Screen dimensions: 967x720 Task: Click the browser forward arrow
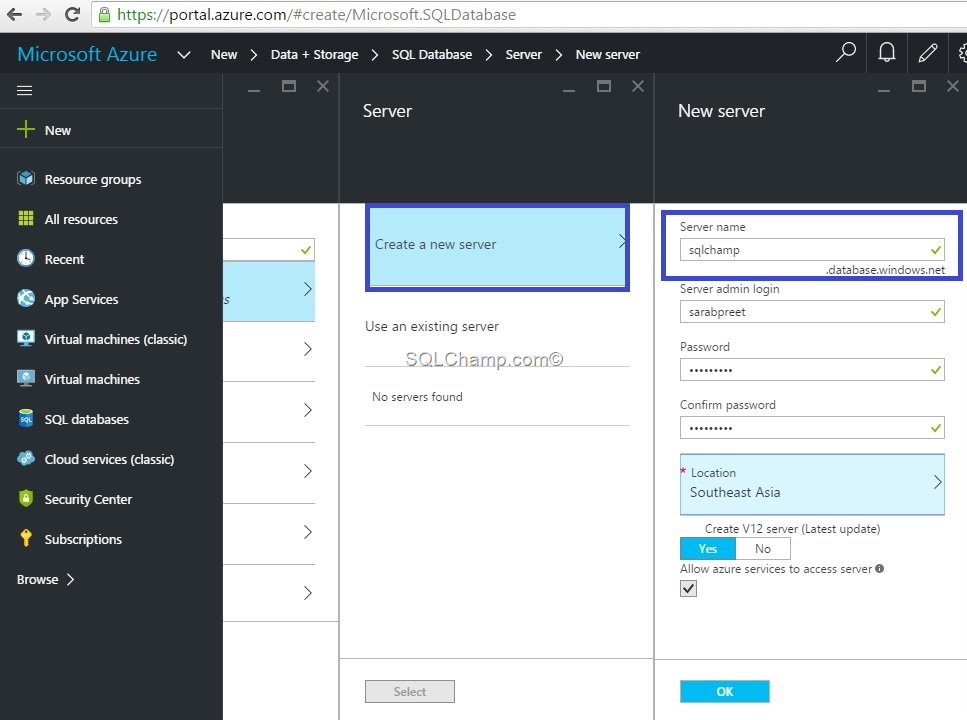43,14
